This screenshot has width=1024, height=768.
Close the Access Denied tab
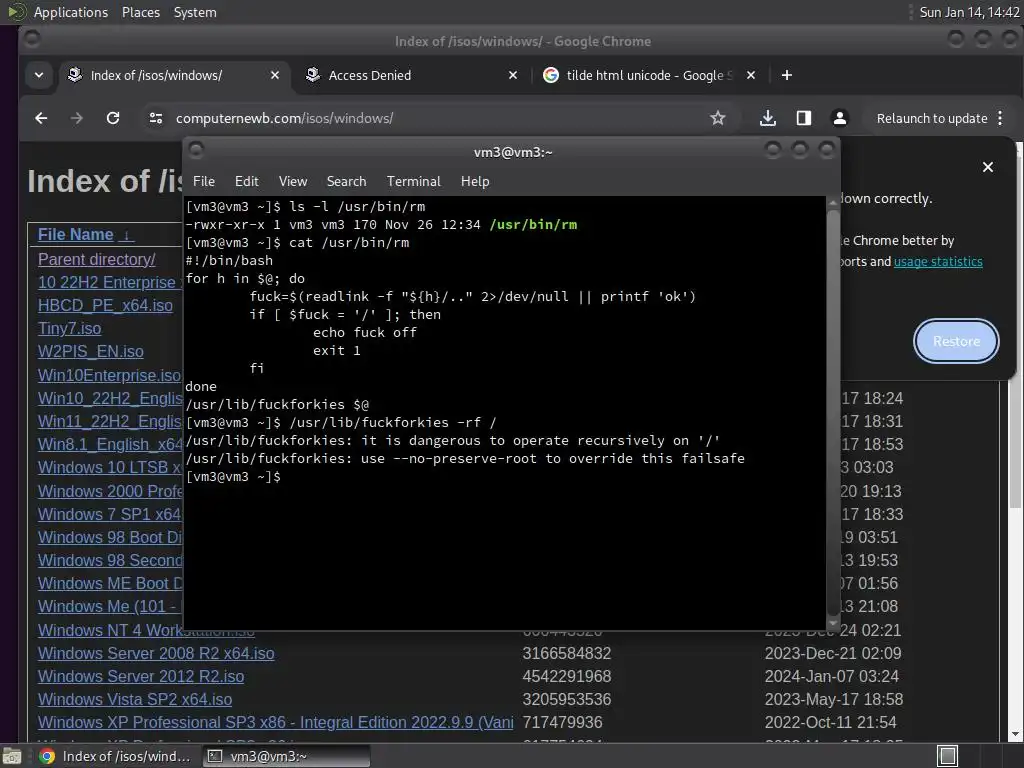click(x=513, y=75)
